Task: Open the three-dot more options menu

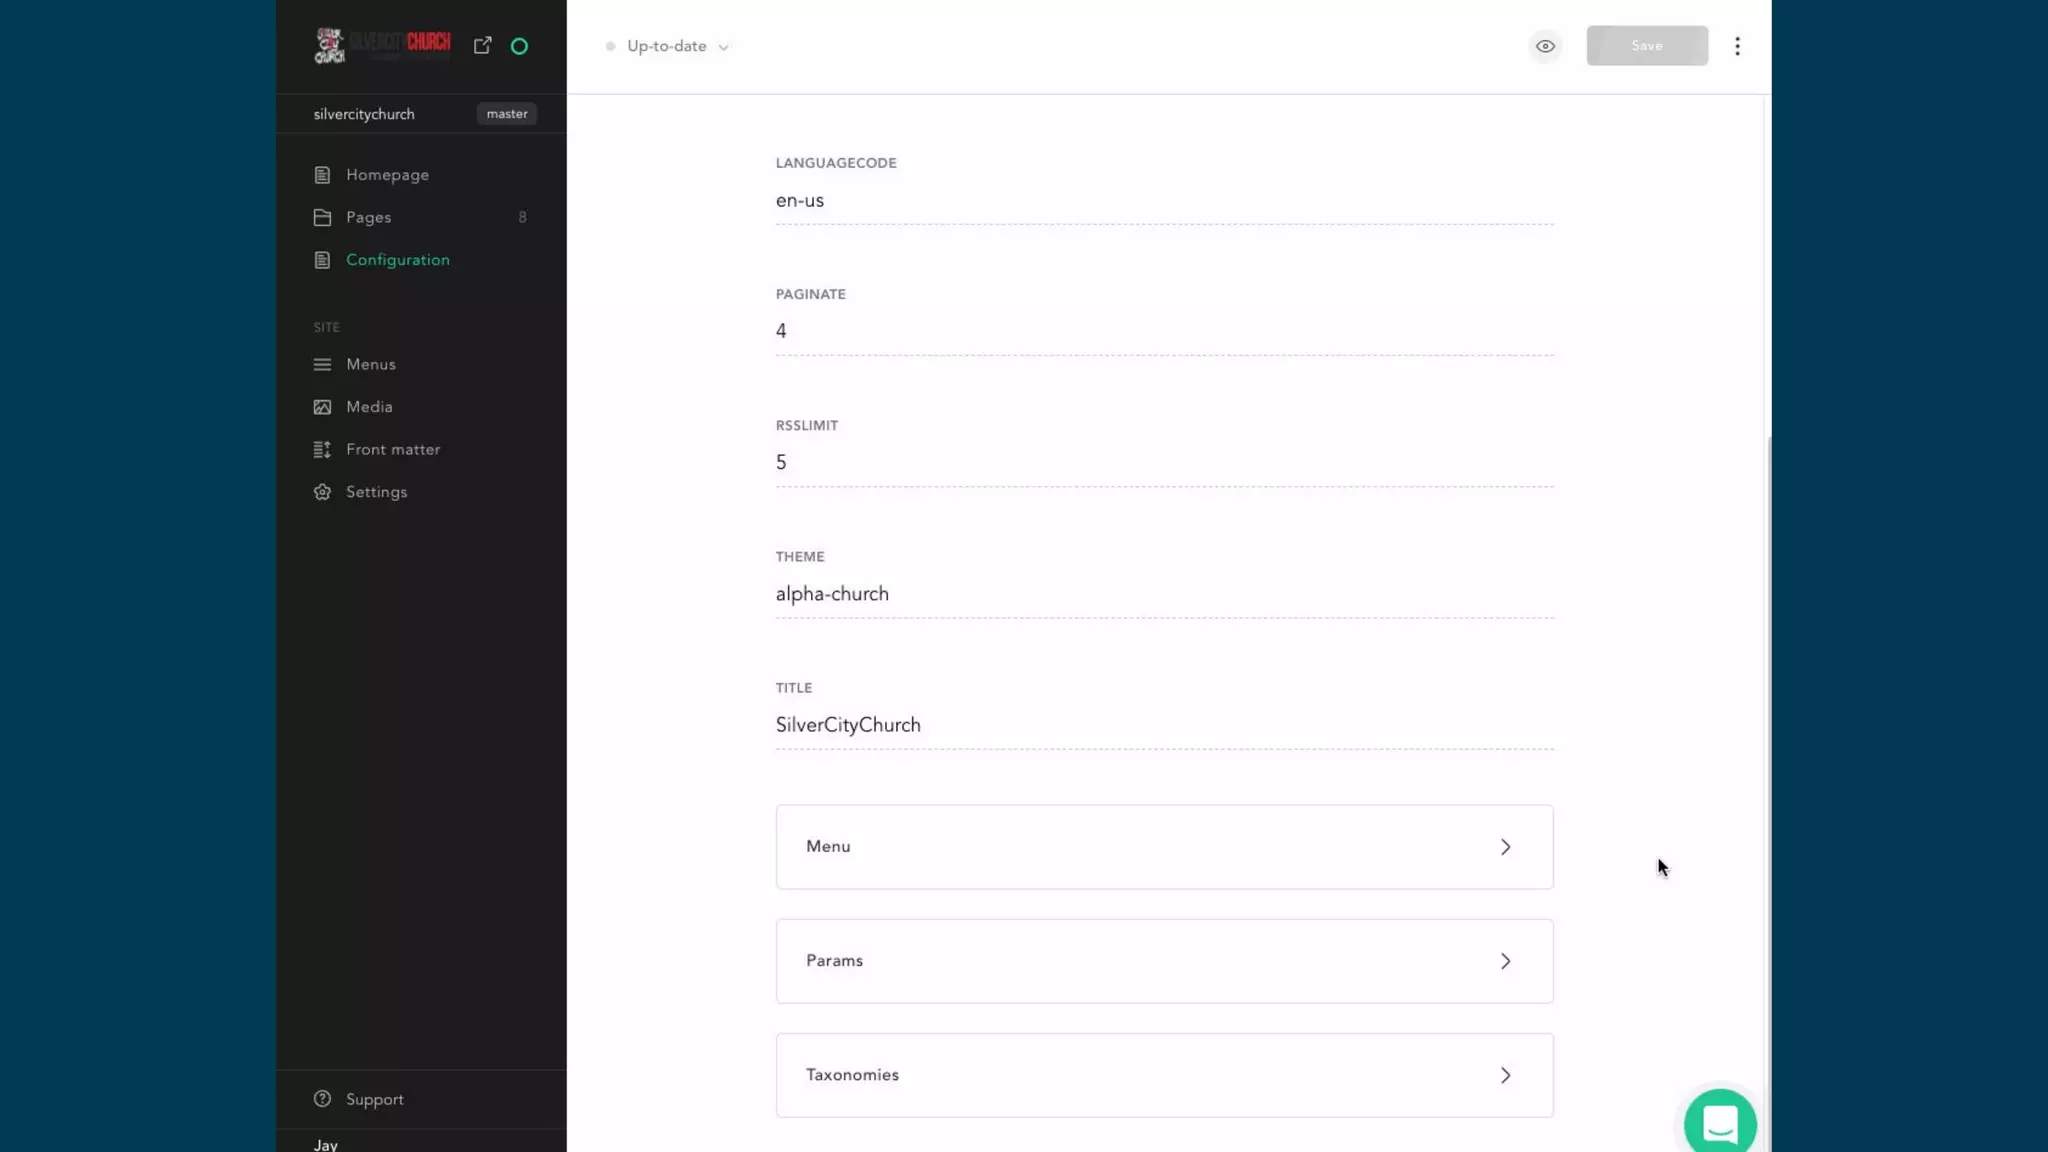Action: (1737, 46)
